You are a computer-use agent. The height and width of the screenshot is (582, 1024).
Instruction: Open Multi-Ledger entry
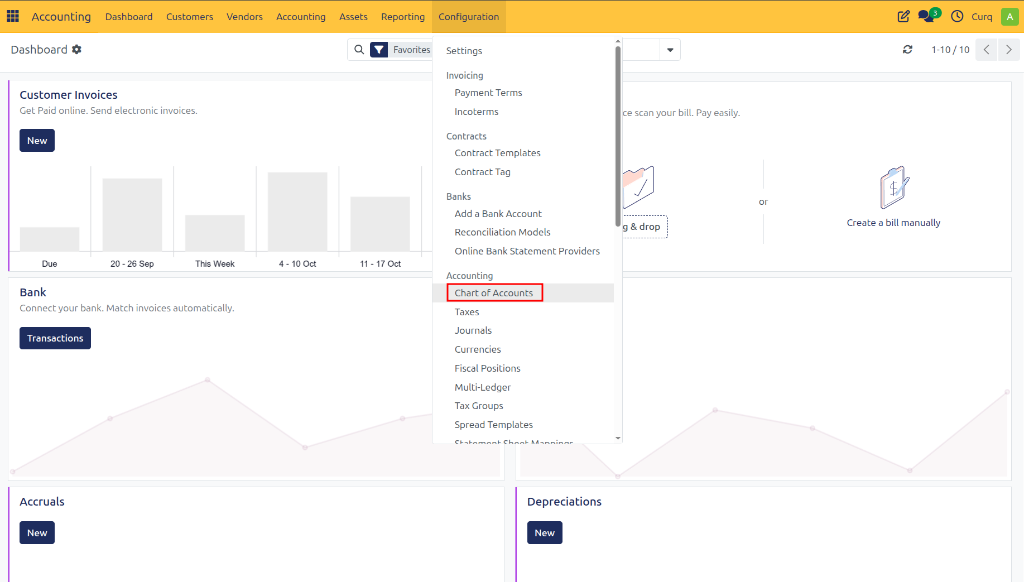pyautogui.click(x=482, y=387)
